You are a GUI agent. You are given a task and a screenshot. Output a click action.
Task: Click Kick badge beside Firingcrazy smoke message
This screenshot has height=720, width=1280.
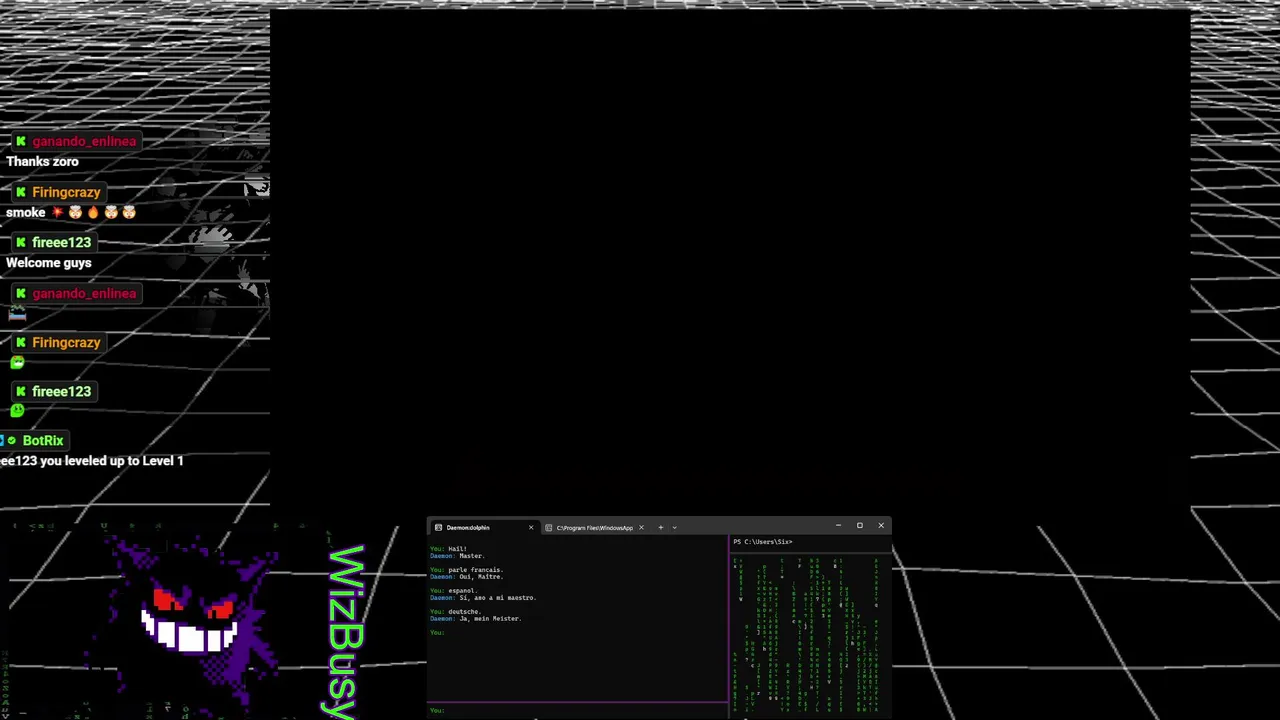tap(20, 192)
